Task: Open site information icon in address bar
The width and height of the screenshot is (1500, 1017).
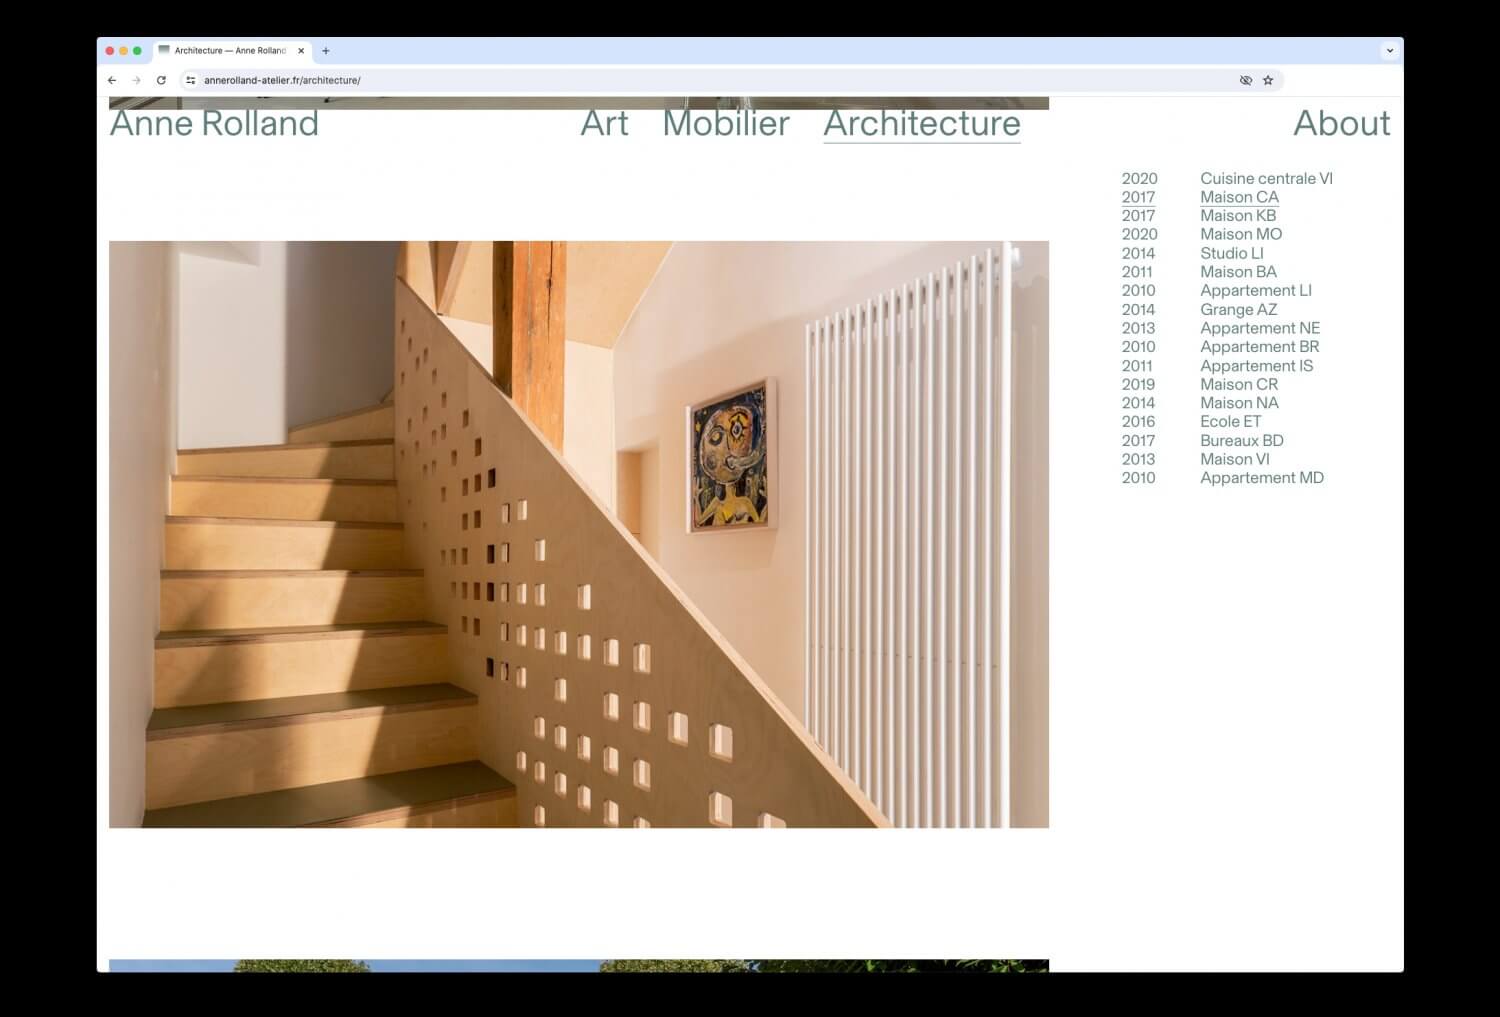Action: pyautogui.click(x=191, y=80)
